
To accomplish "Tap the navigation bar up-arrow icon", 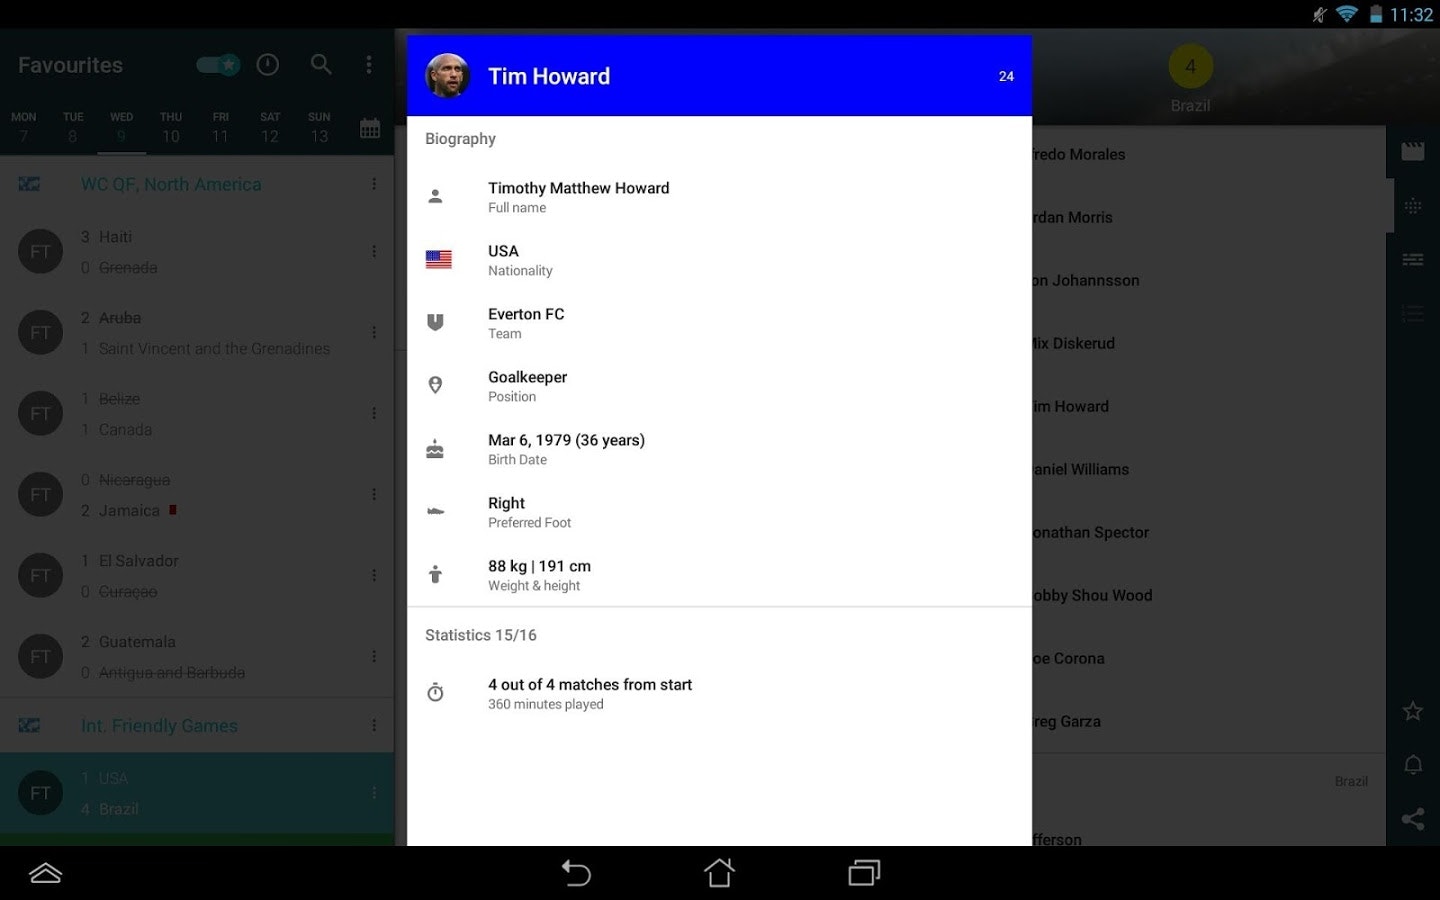I will (x=46, y=873).
